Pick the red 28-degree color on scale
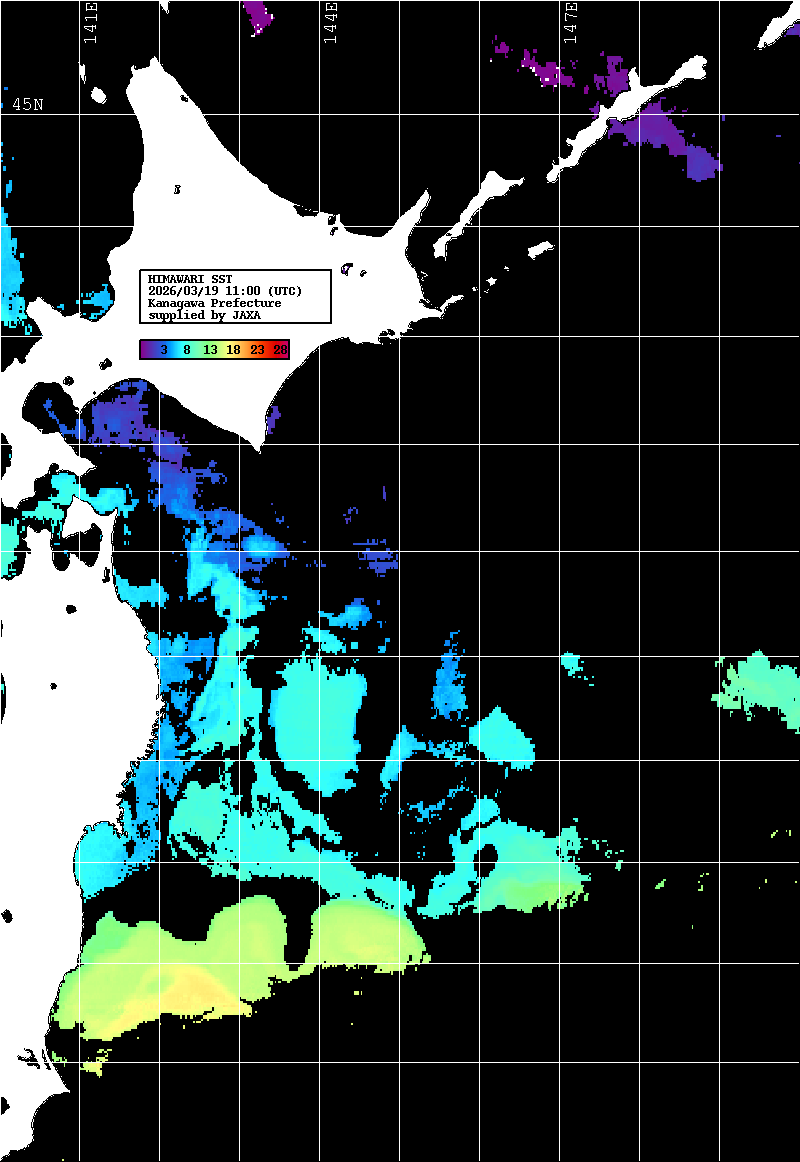The height and width of the screenshot is (1162, 800). pyautogui.click(x=280, y=349)
